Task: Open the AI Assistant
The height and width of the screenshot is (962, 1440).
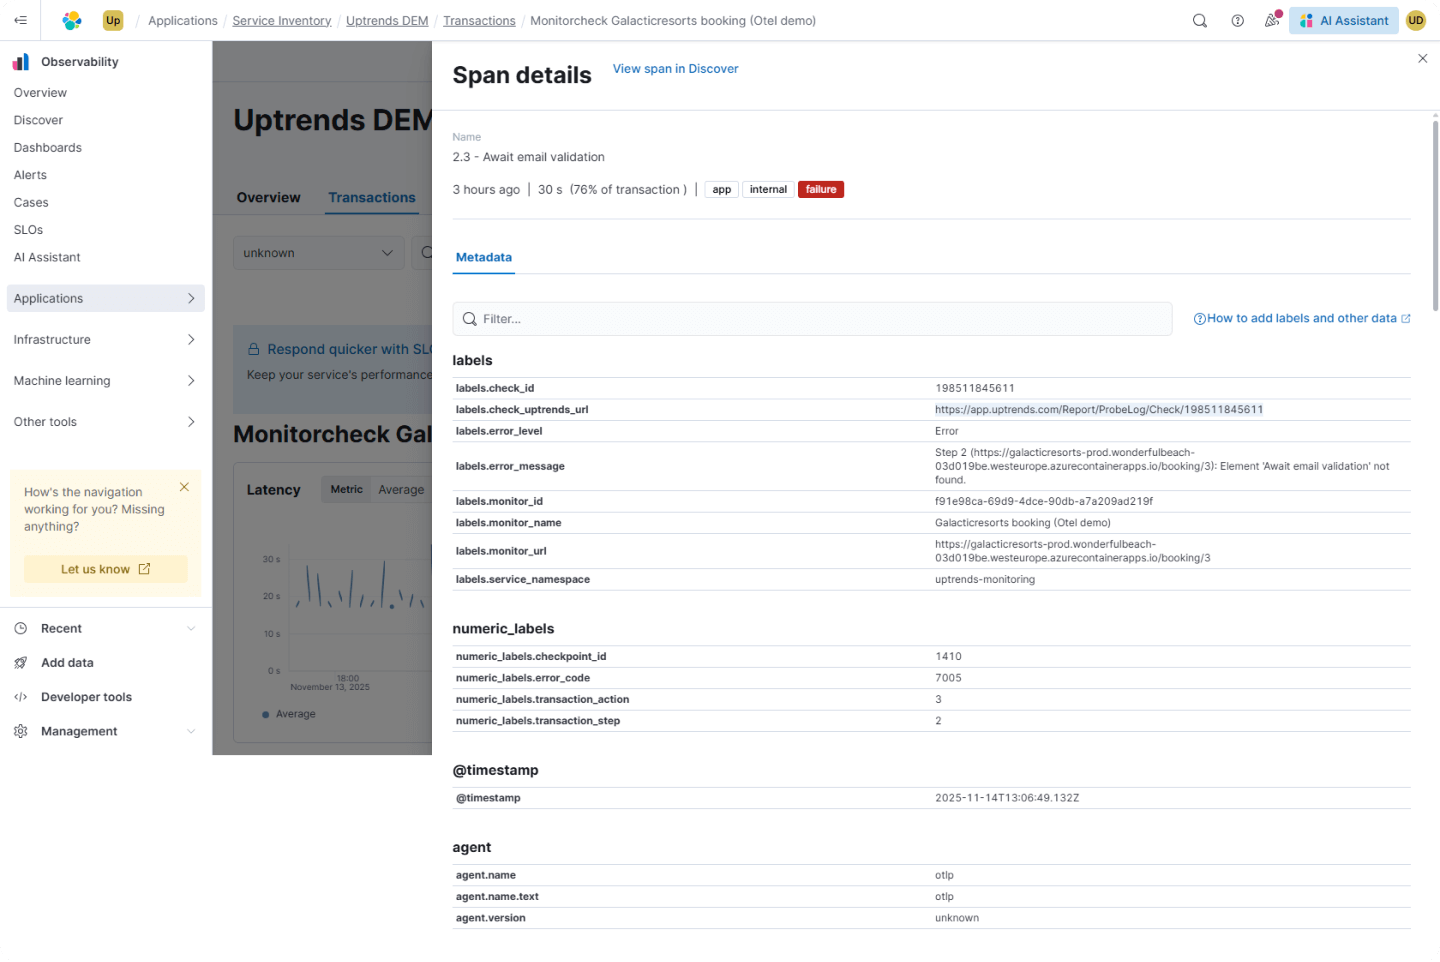Action: [1343, 20]
